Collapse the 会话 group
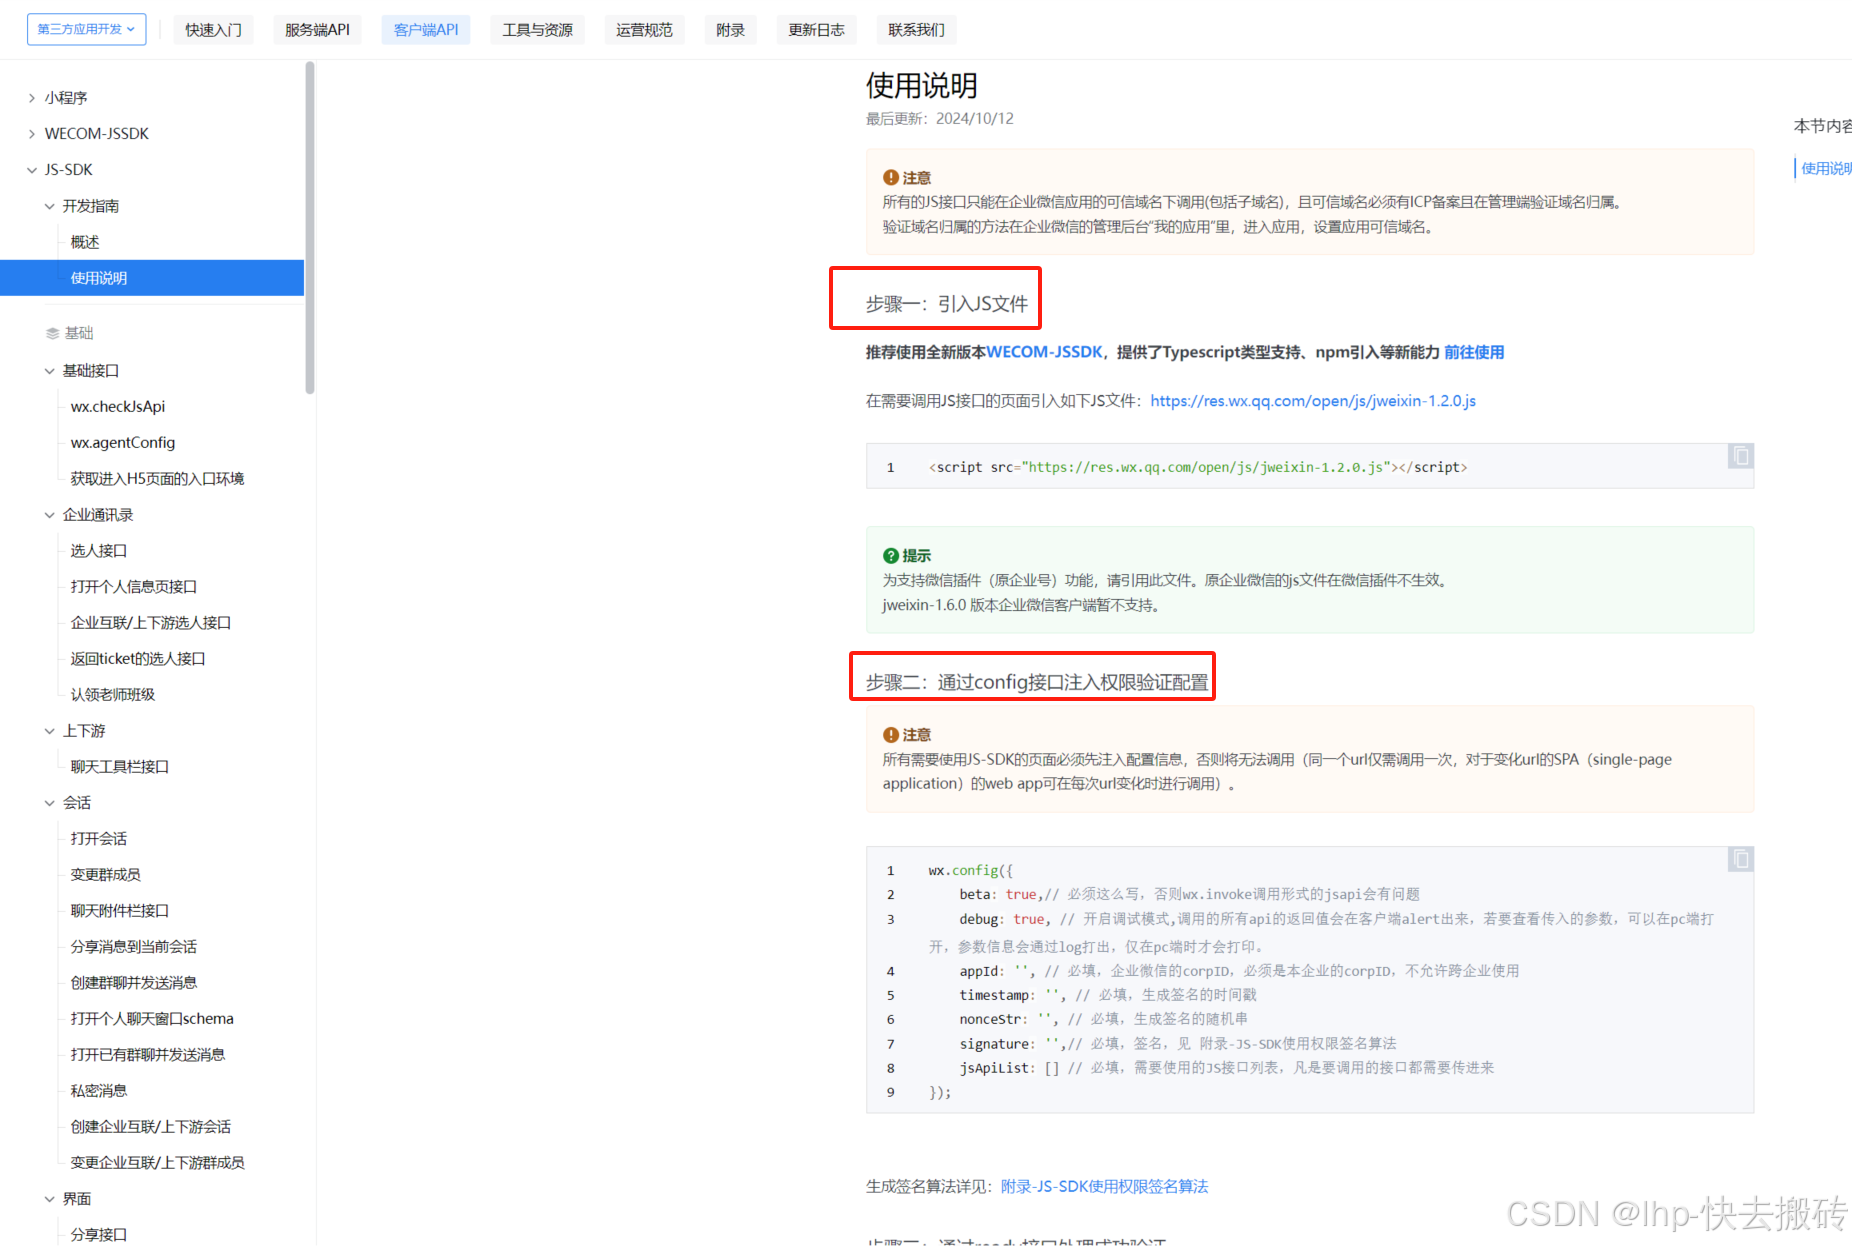Viewport: 1852px width, 1246px height. pos(50,803)
